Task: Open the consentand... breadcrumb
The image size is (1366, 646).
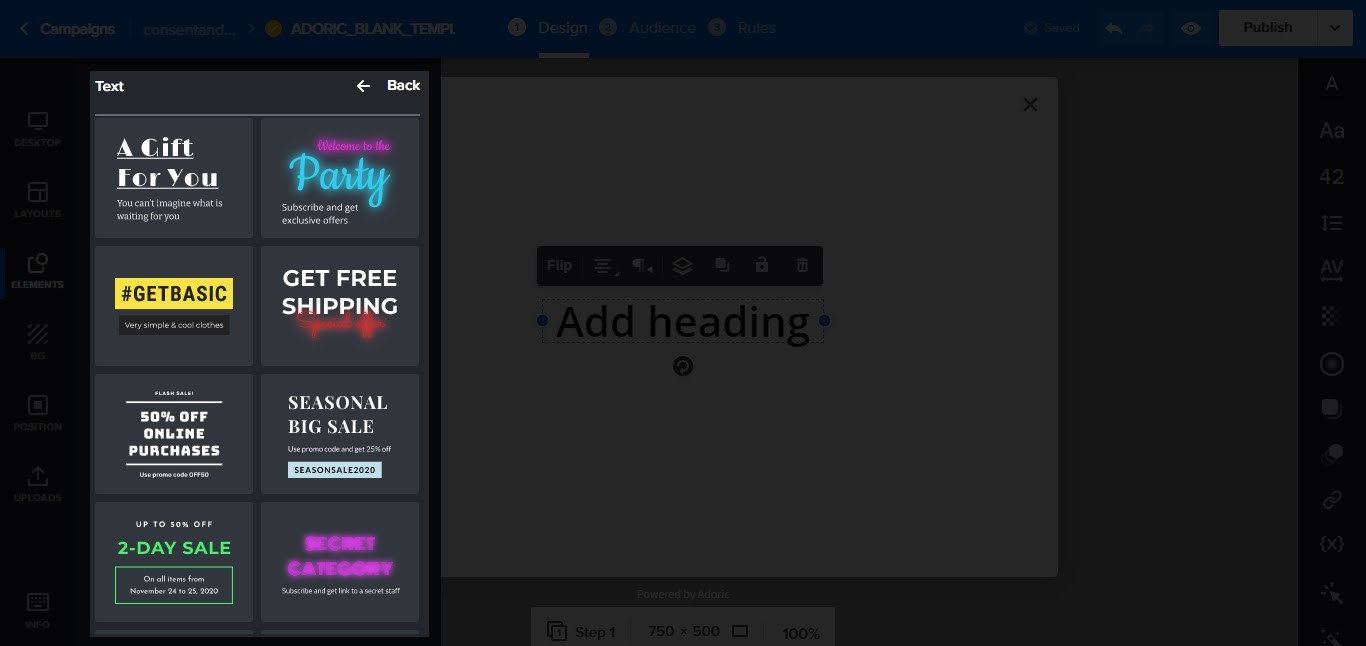Action: click(191, 29)
